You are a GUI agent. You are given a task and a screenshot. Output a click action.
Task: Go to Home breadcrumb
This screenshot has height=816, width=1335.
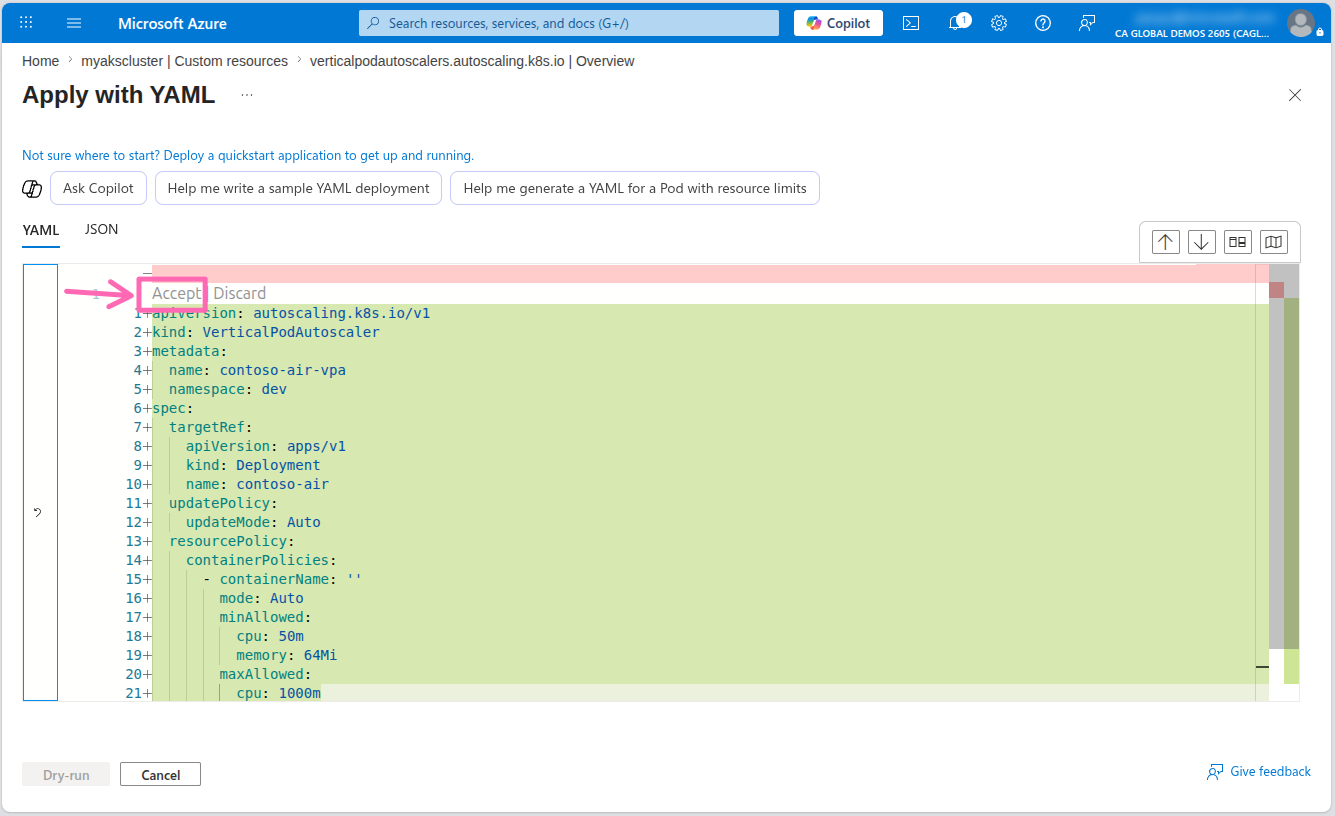click(x=41, y=61)
